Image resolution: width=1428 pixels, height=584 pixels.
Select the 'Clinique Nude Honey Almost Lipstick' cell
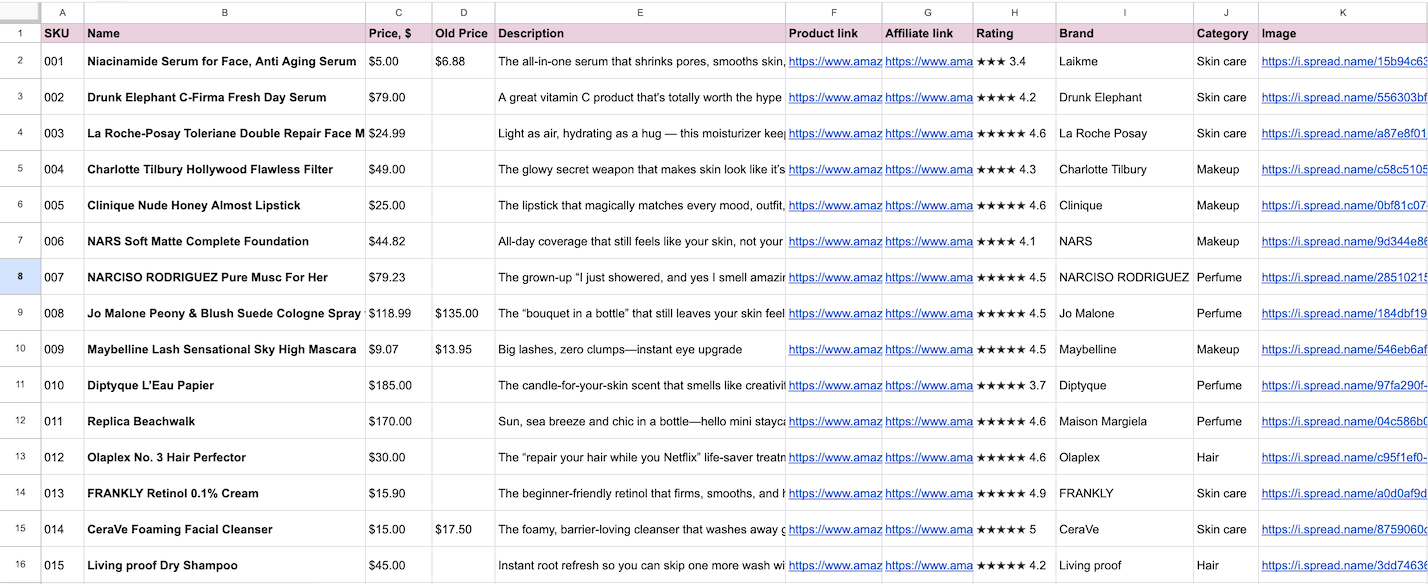point(225,205)
